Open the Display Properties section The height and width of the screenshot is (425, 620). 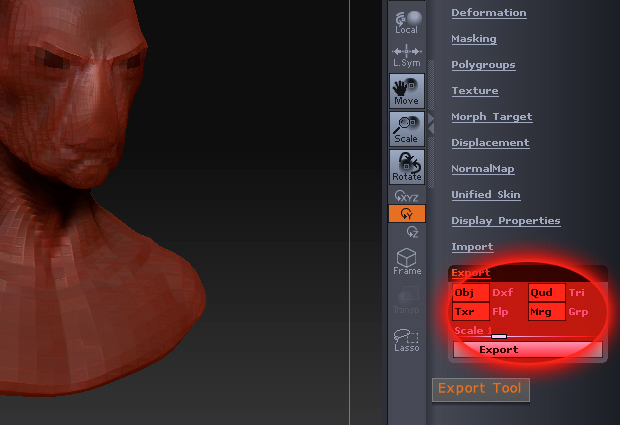(505, 221)
